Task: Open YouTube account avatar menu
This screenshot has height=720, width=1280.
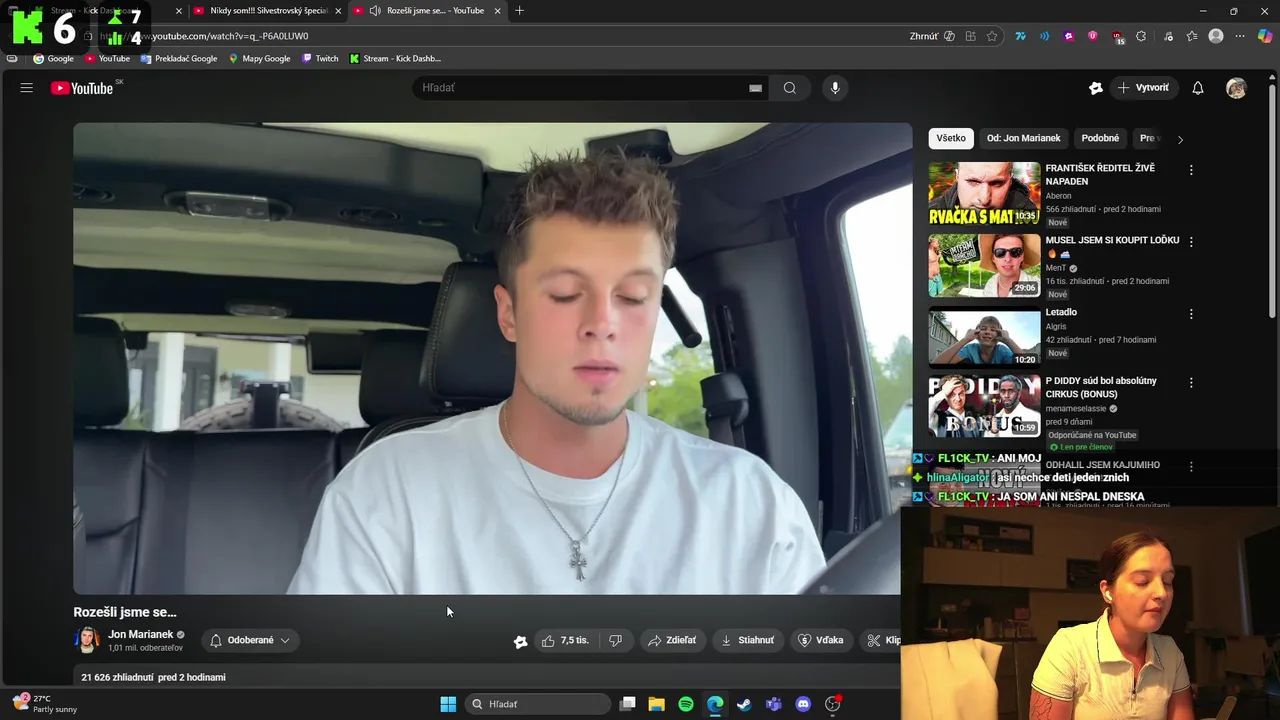Action: click(1236, 88)
